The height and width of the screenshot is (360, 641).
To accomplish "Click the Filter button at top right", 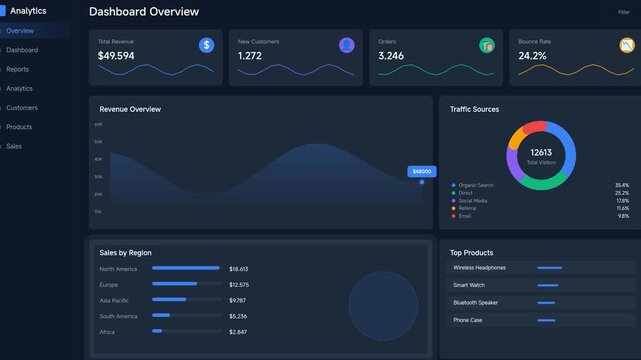I will [624, 12].
